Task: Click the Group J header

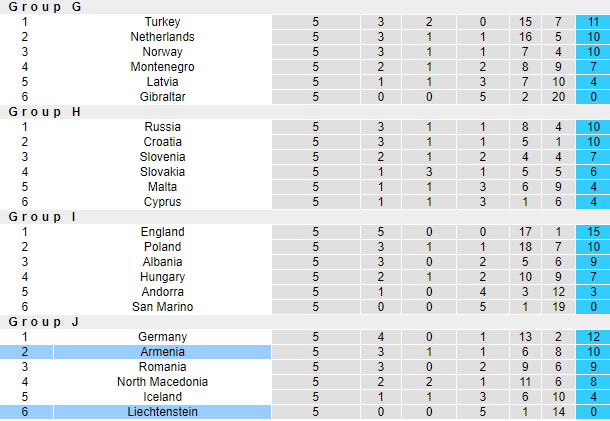Action: click(45, 322)
